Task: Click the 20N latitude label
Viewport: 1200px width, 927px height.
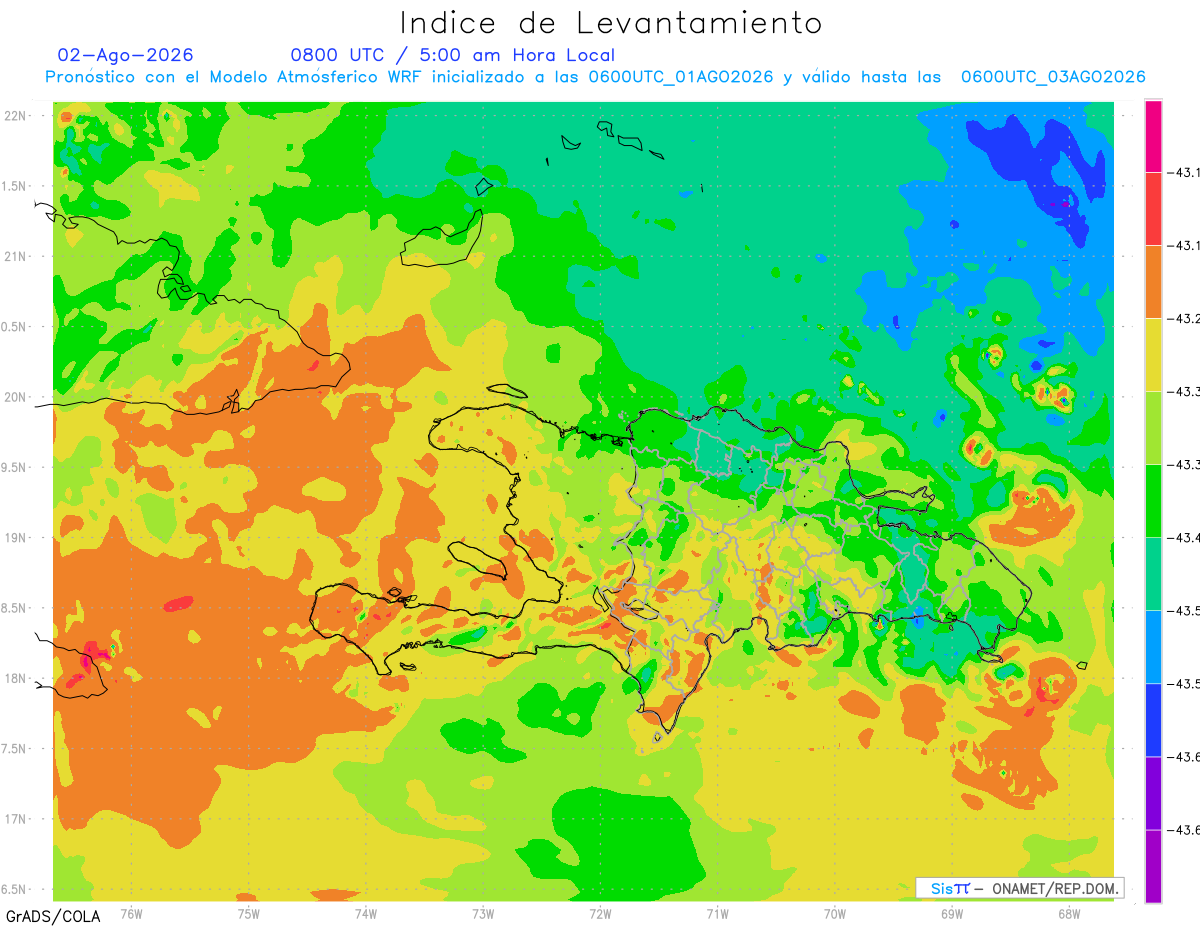Action: (x=15, y=397)
